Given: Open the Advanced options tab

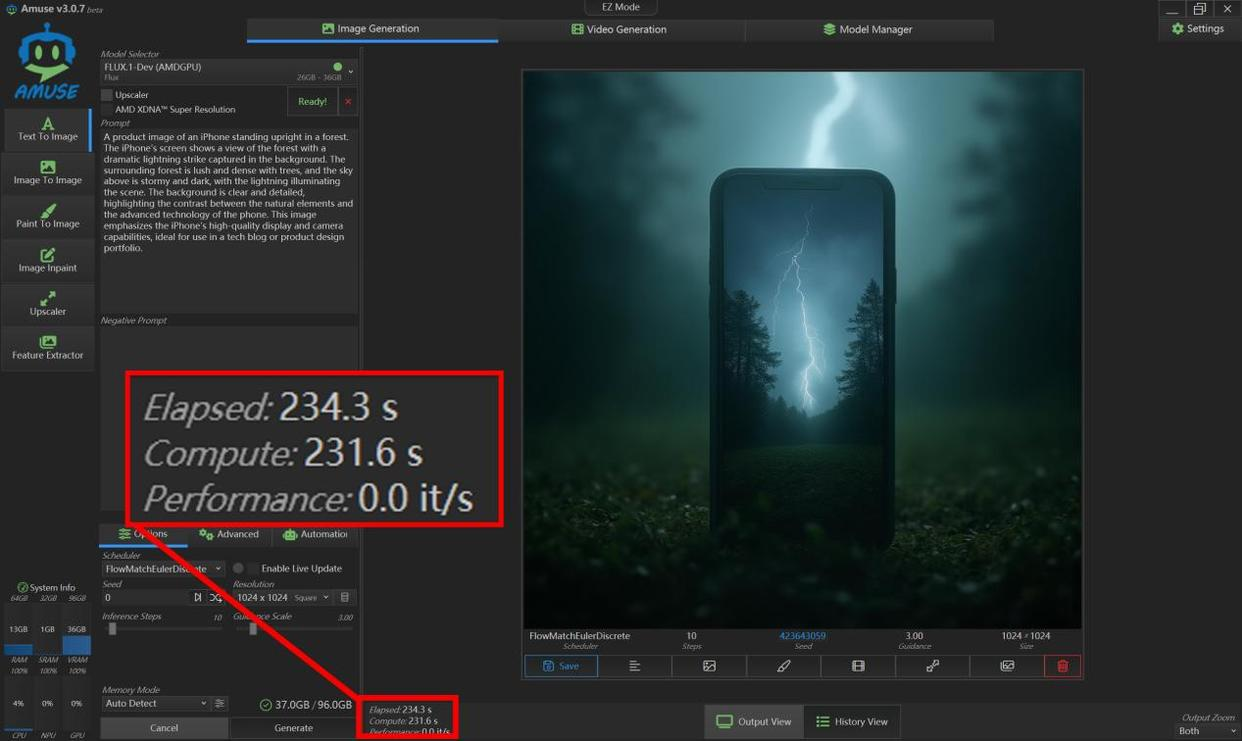Looking at the screenshot, I should 229,534.
